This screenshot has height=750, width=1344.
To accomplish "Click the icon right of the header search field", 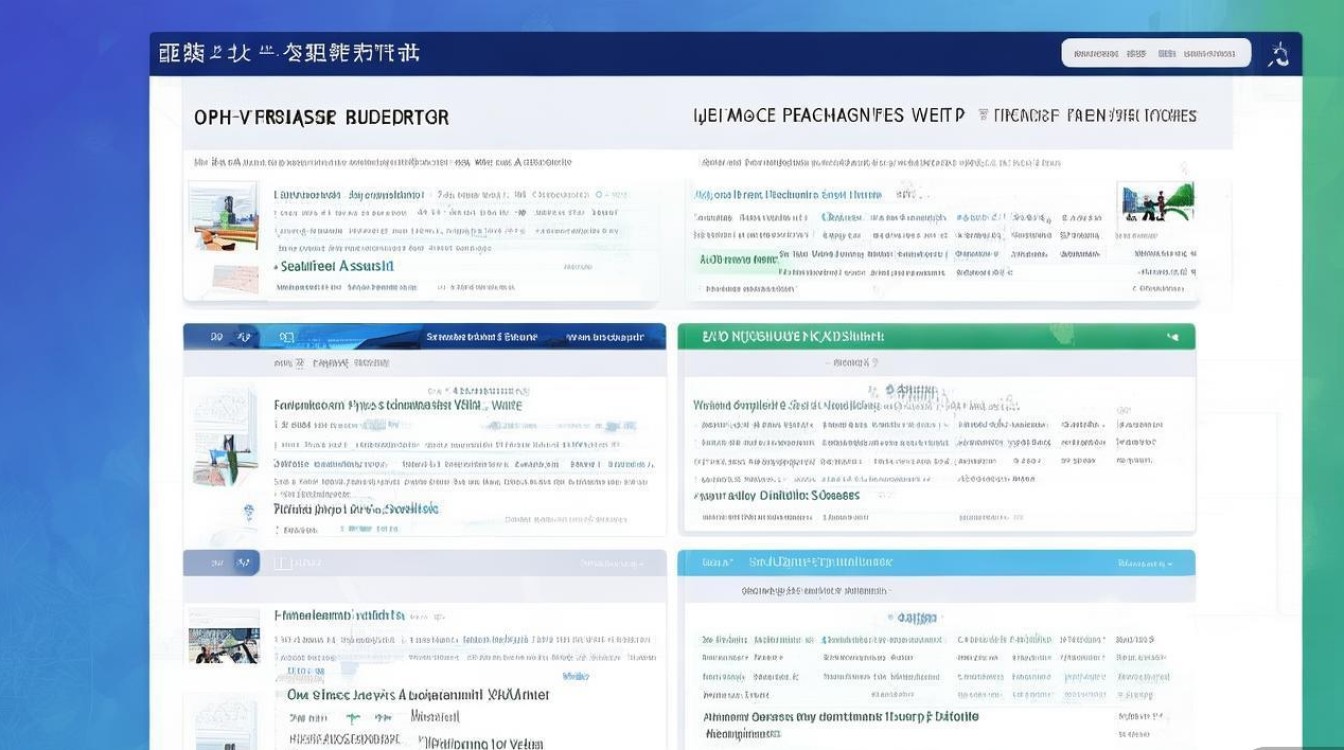I will (1278, 54).
